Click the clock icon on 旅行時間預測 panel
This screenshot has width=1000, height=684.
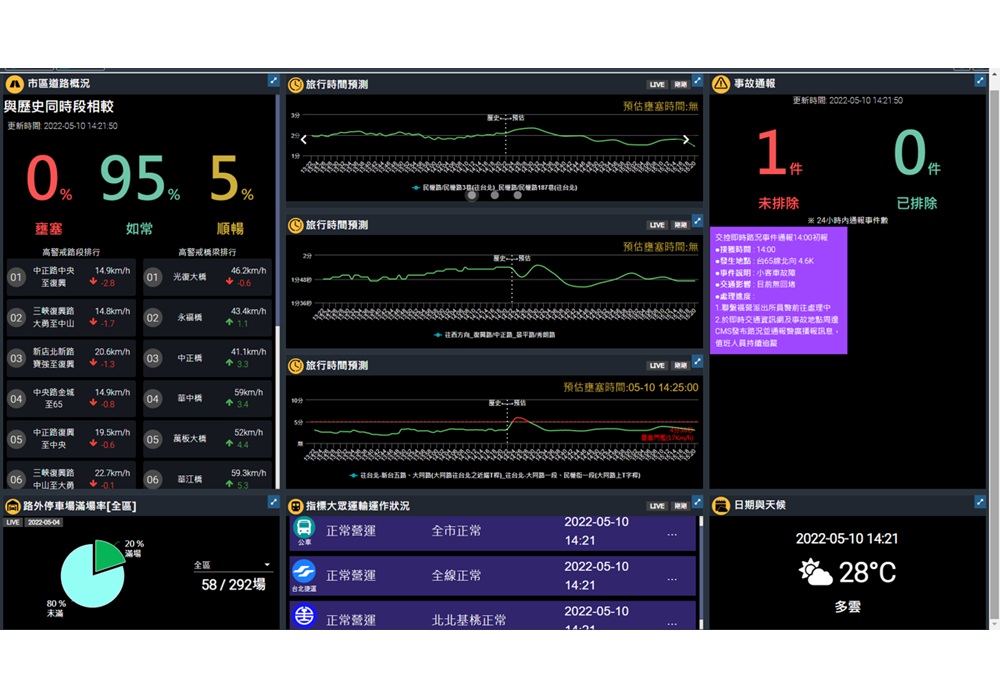(295, 84)
